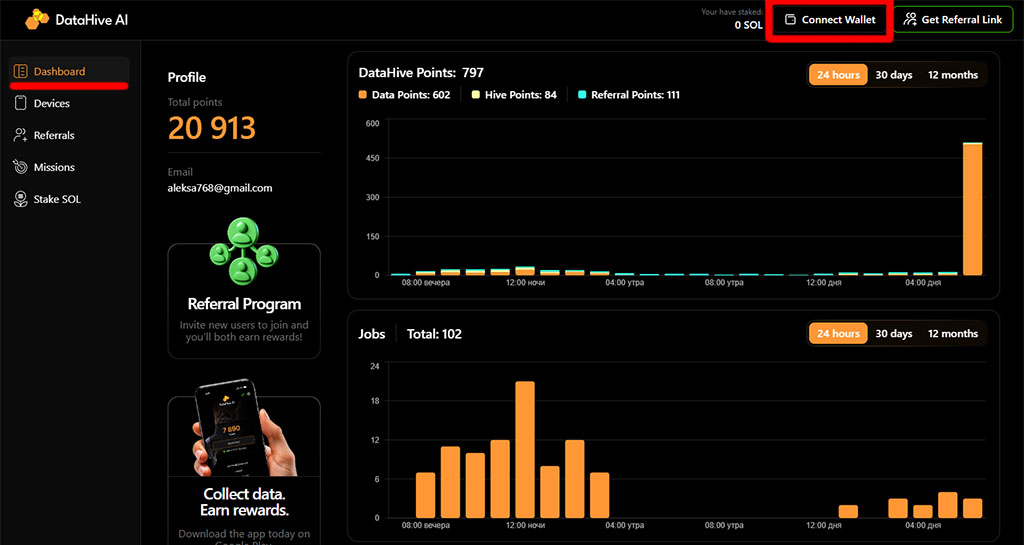Show 12 months in DataHive Points chart
This screenshot has height=545, width=1024.
point(952,75)
